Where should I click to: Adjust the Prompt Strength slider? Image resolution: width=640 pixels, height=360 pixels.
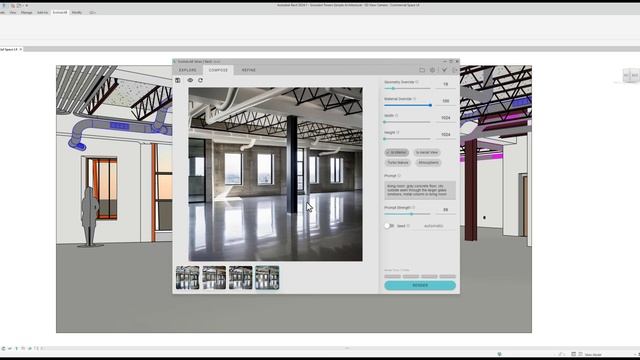click(407, 214)
